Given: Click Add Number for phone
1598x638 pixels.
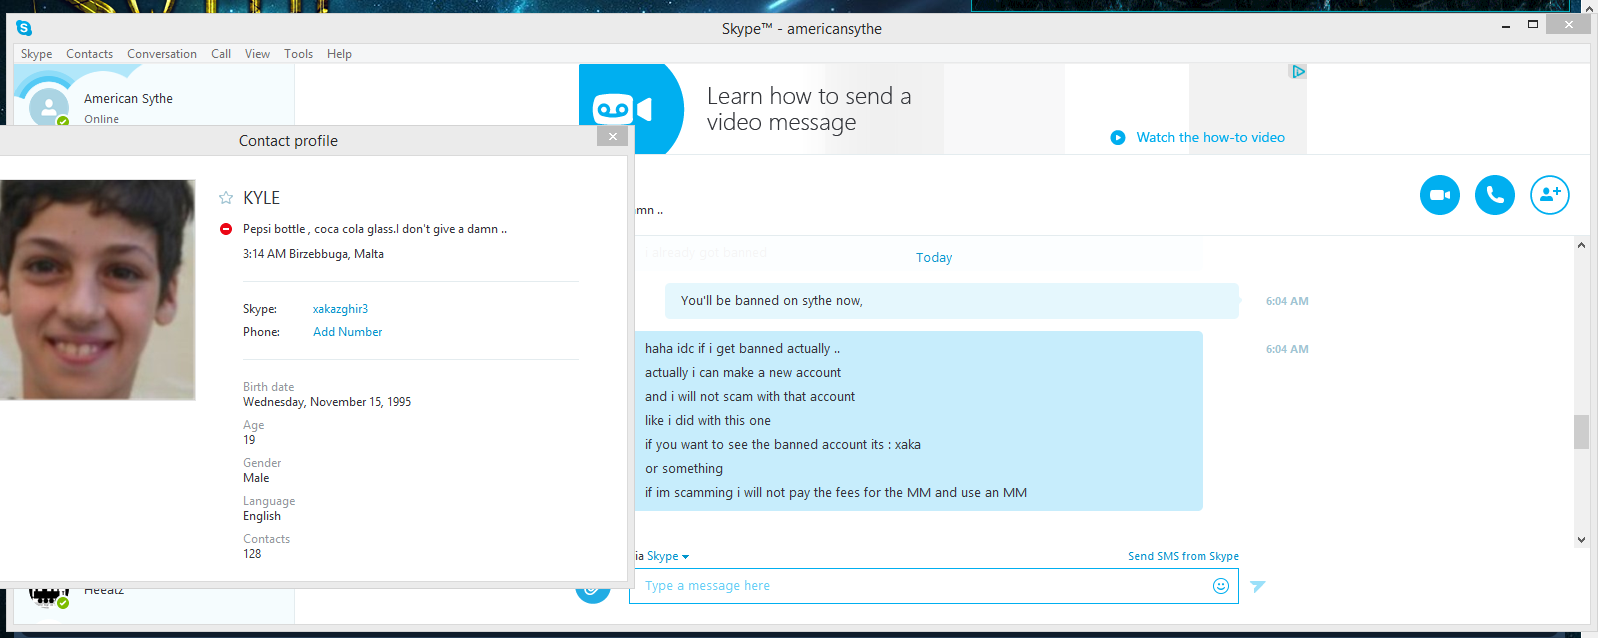Looking at the screenshot, I should [x=348, y=332].
